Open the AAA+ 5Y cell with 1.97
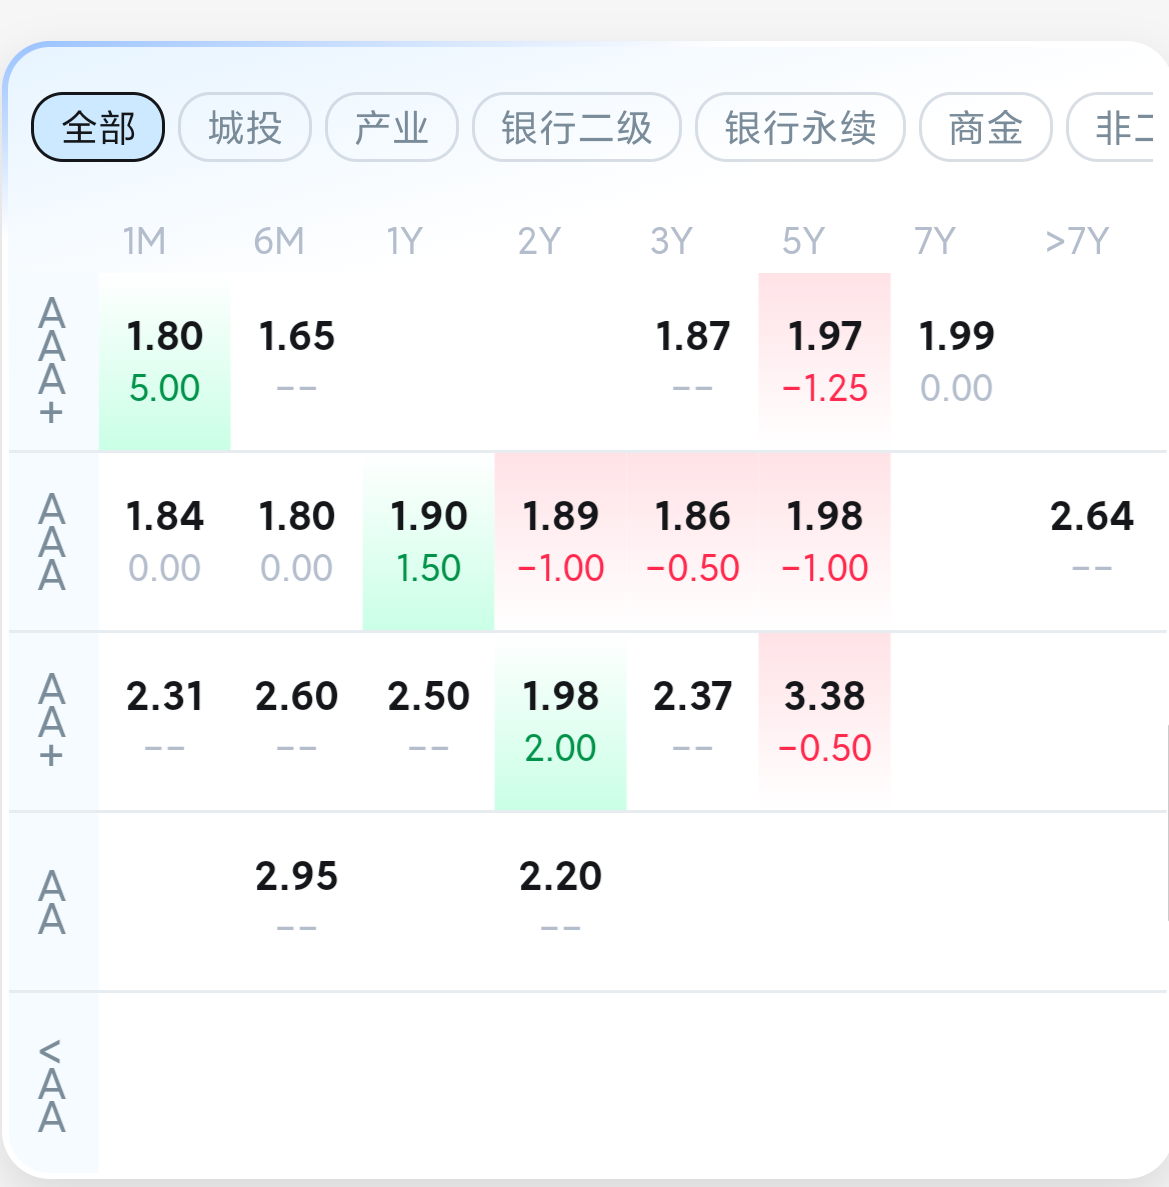 pos(825,362)
